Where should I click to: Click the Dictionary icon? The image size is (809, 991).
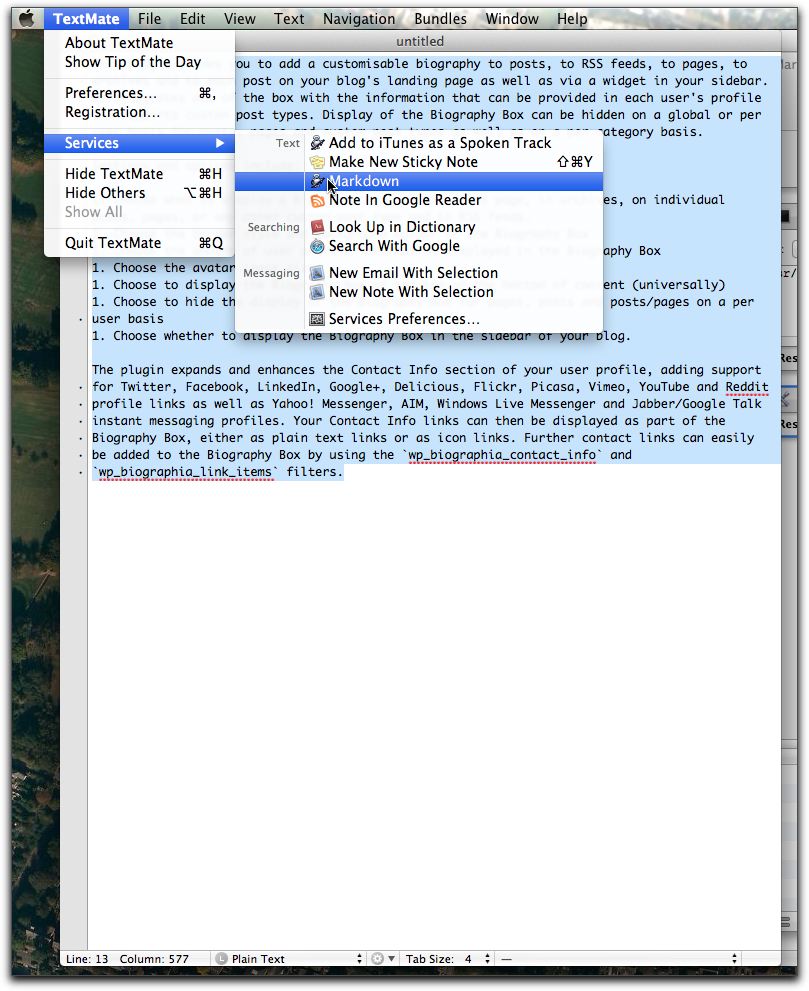tap(317, 227)
